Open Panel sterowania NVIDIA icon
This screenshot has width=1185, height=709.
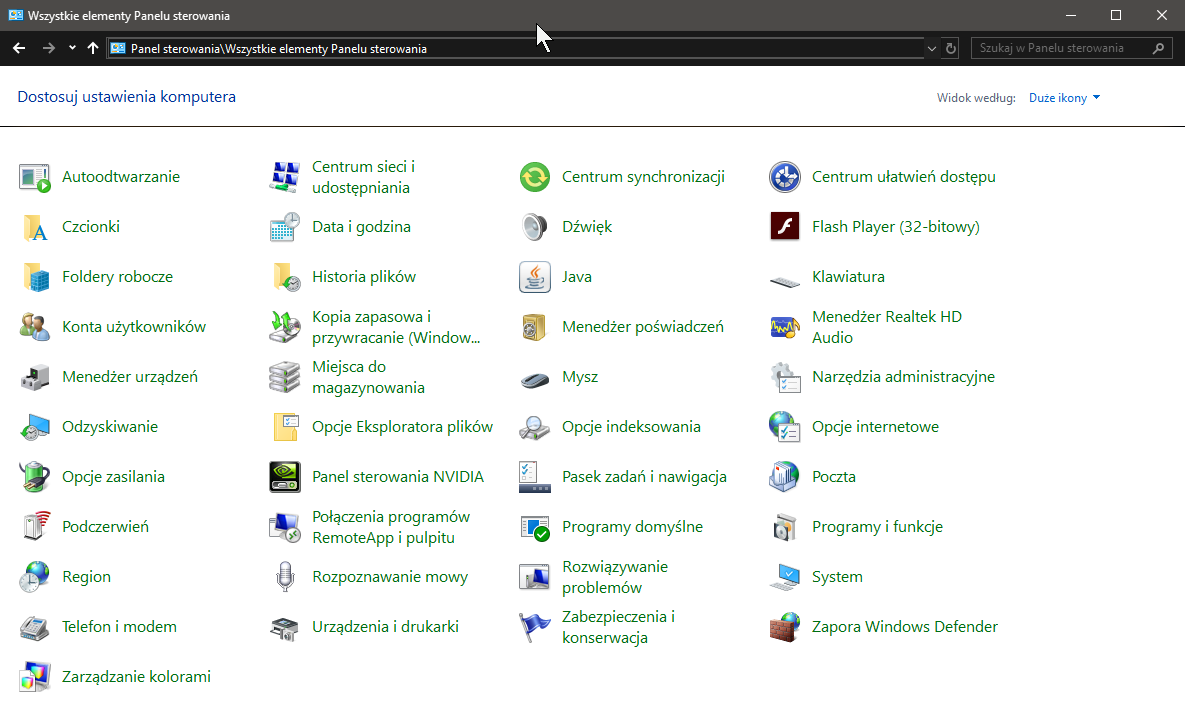tap(285, 477)
